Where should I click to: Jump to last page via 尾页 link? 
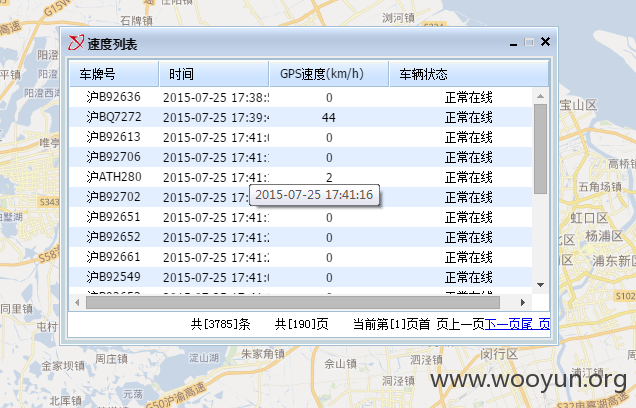[x=536, y=324]
